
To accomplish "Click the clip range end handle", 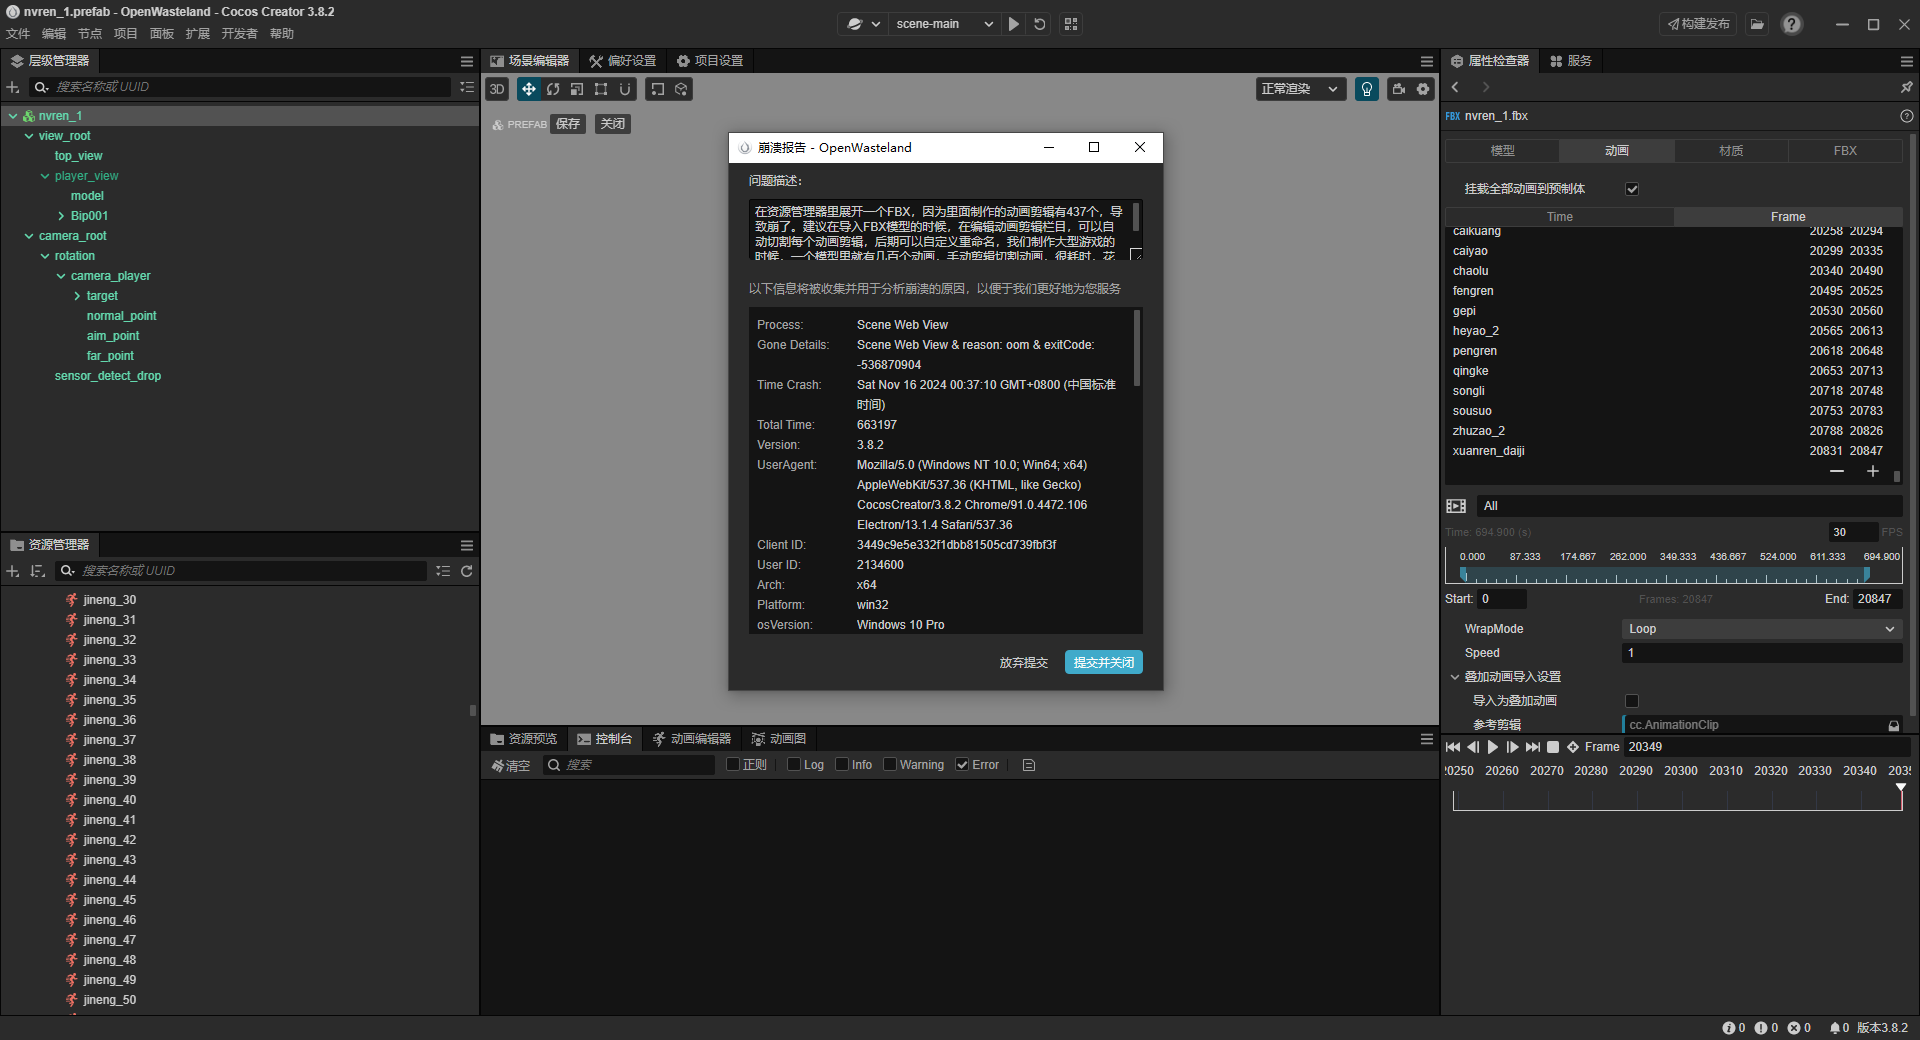I will click(x=1866, y=574).
